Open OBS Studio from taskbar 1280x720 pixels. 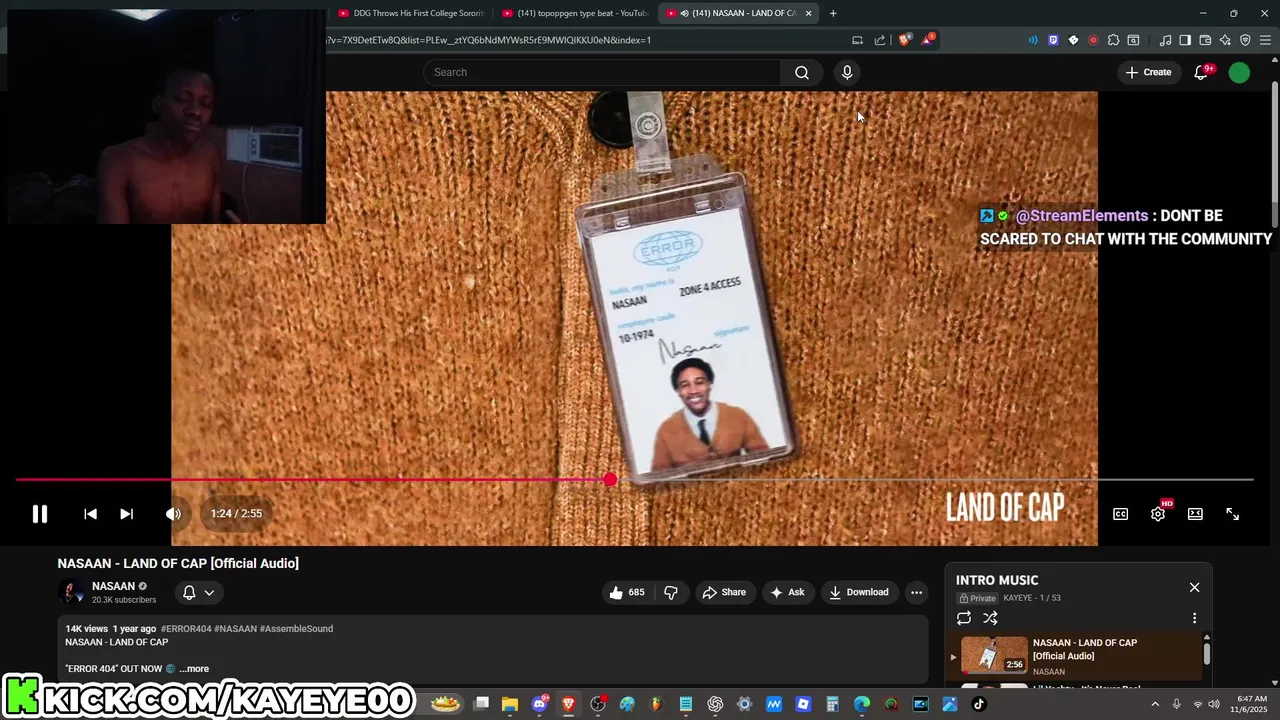tap(598, 704)
